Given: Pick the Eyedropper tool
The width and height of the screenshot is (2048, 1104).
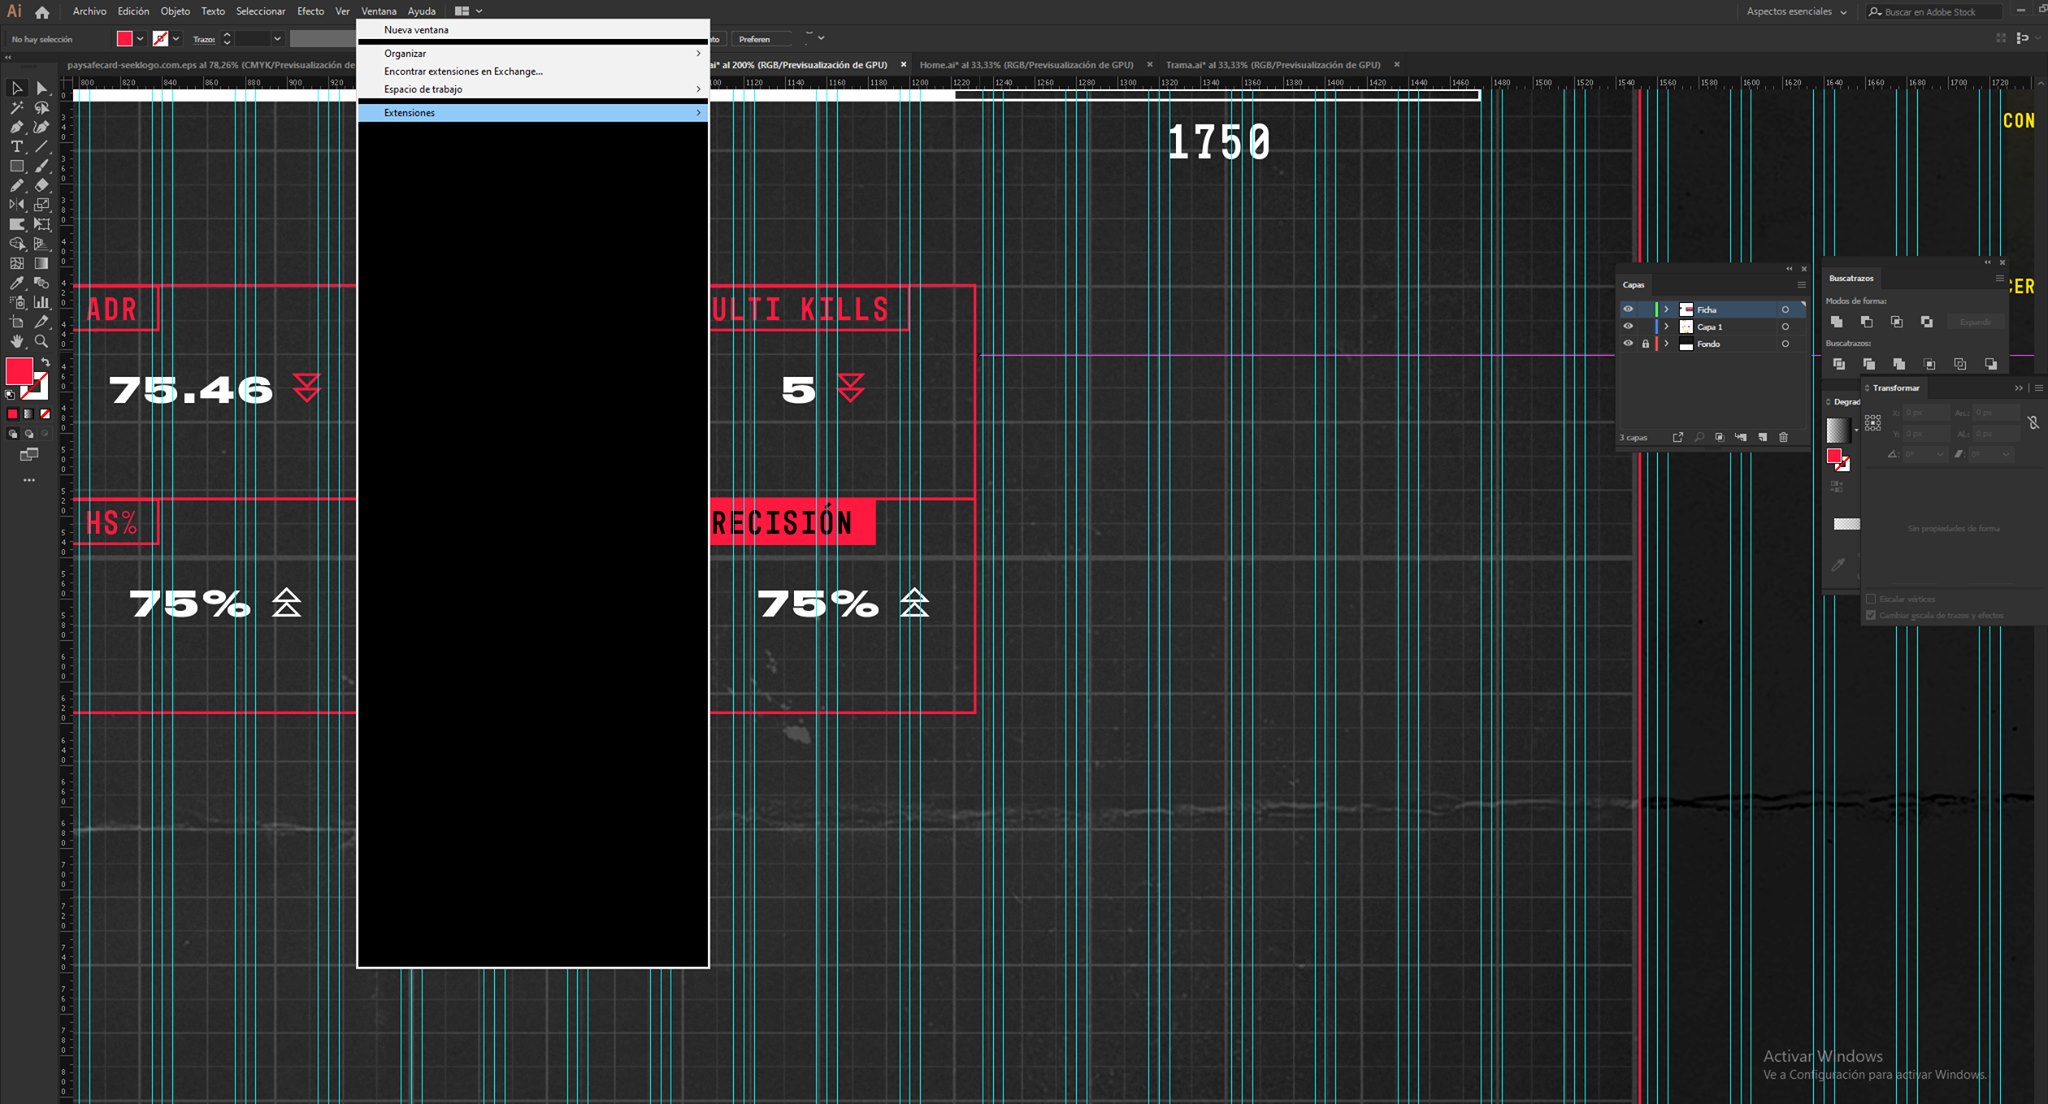Looking at the screenshot, I should 16,281.
